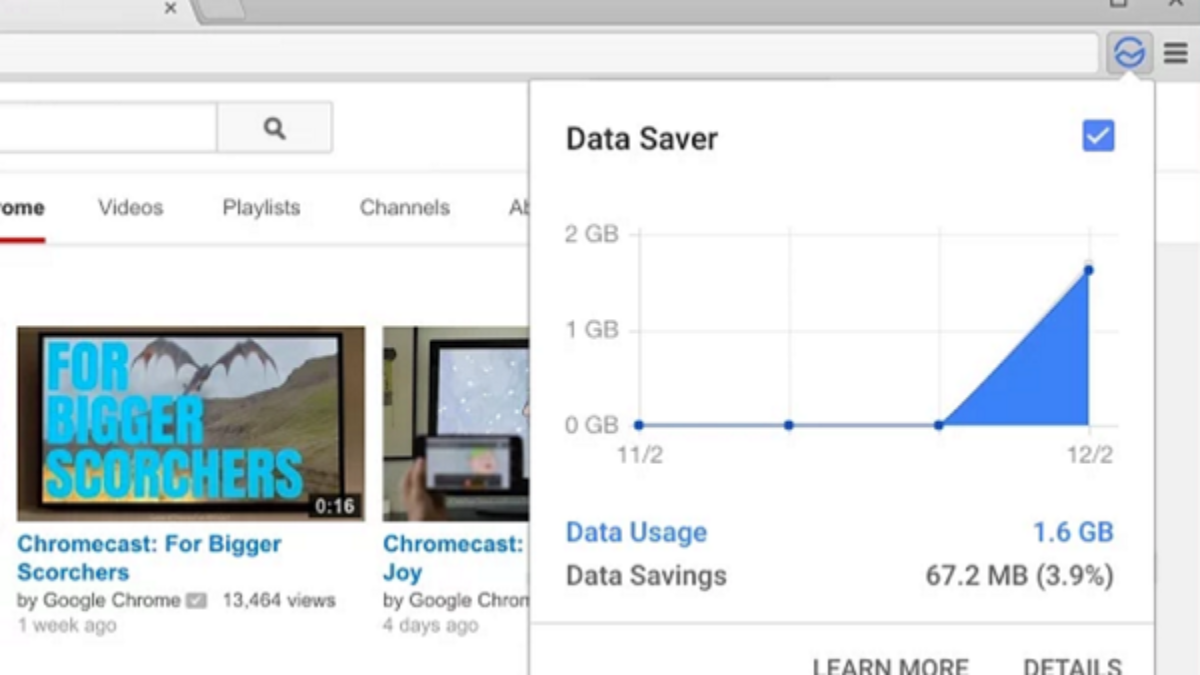Click the Data Usage label

pyautogui.click(x=636, y=532)
